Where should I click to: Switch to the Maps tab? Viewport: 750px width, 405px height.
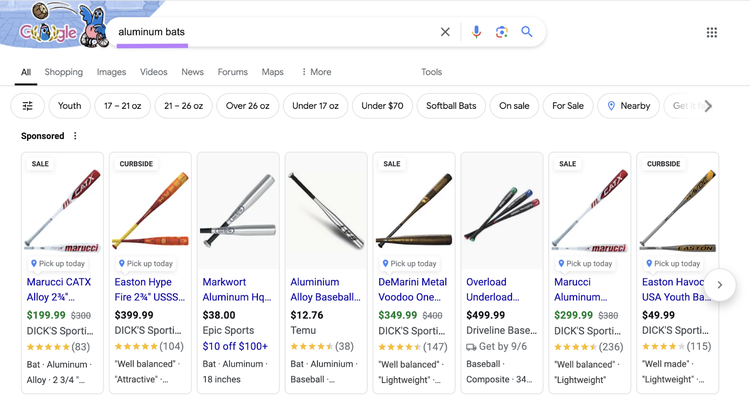[273, 72]
